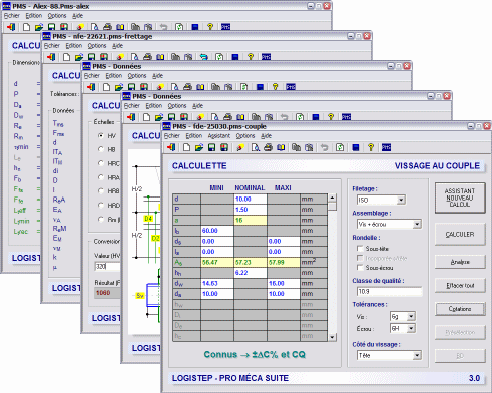Open the Options menu in the fde-25030 window

[245, 136]
